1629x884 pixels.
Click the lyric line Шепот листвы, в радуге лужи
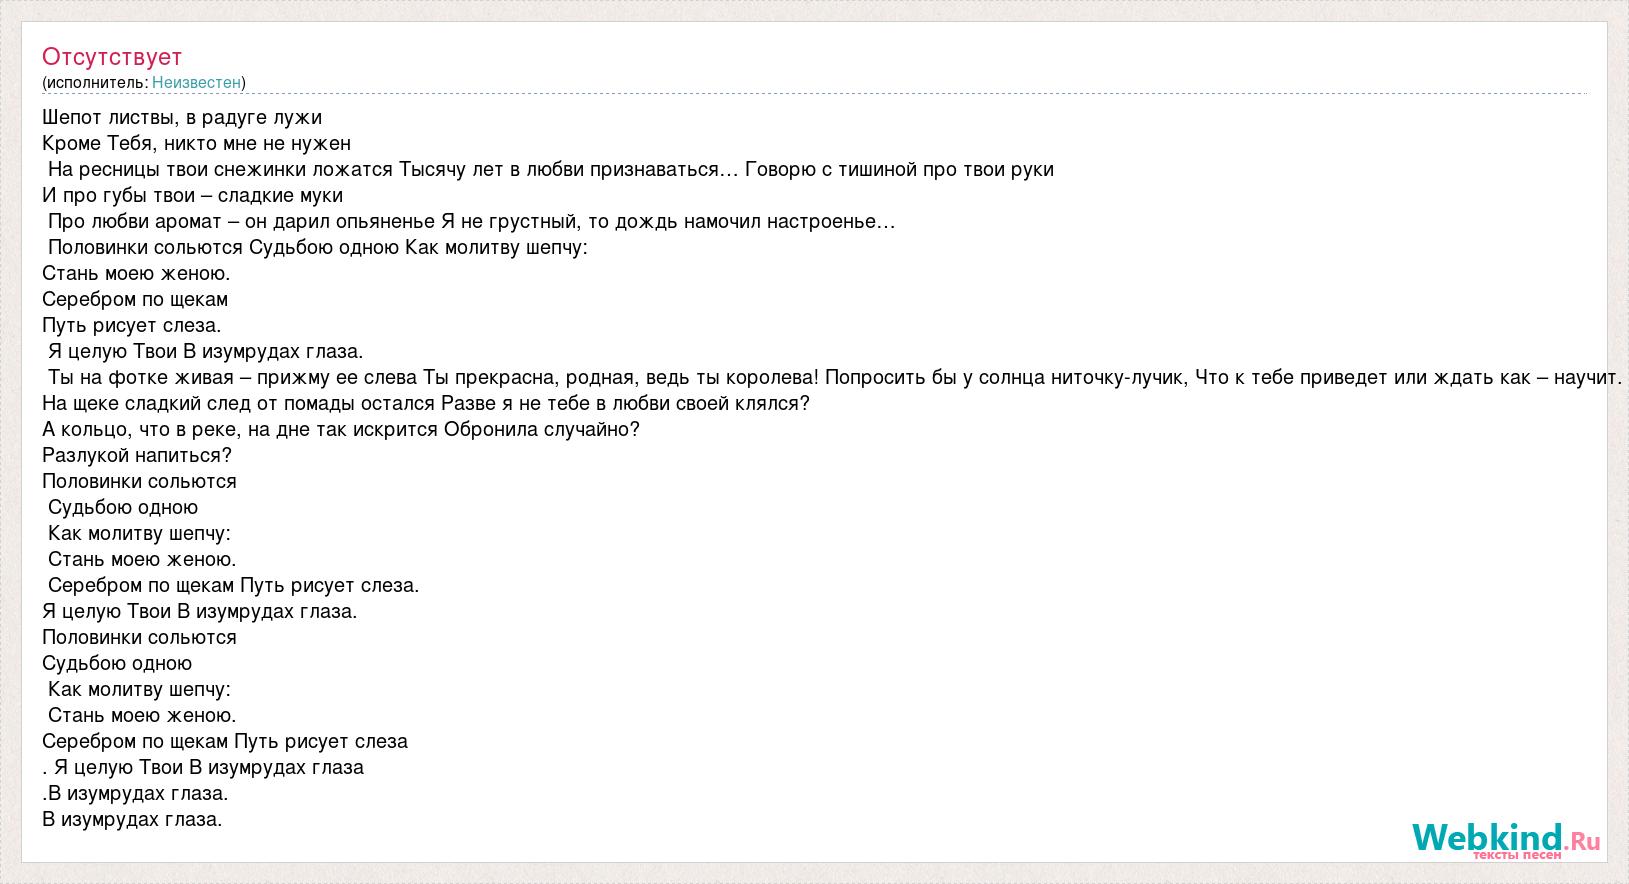click(182, 118)
